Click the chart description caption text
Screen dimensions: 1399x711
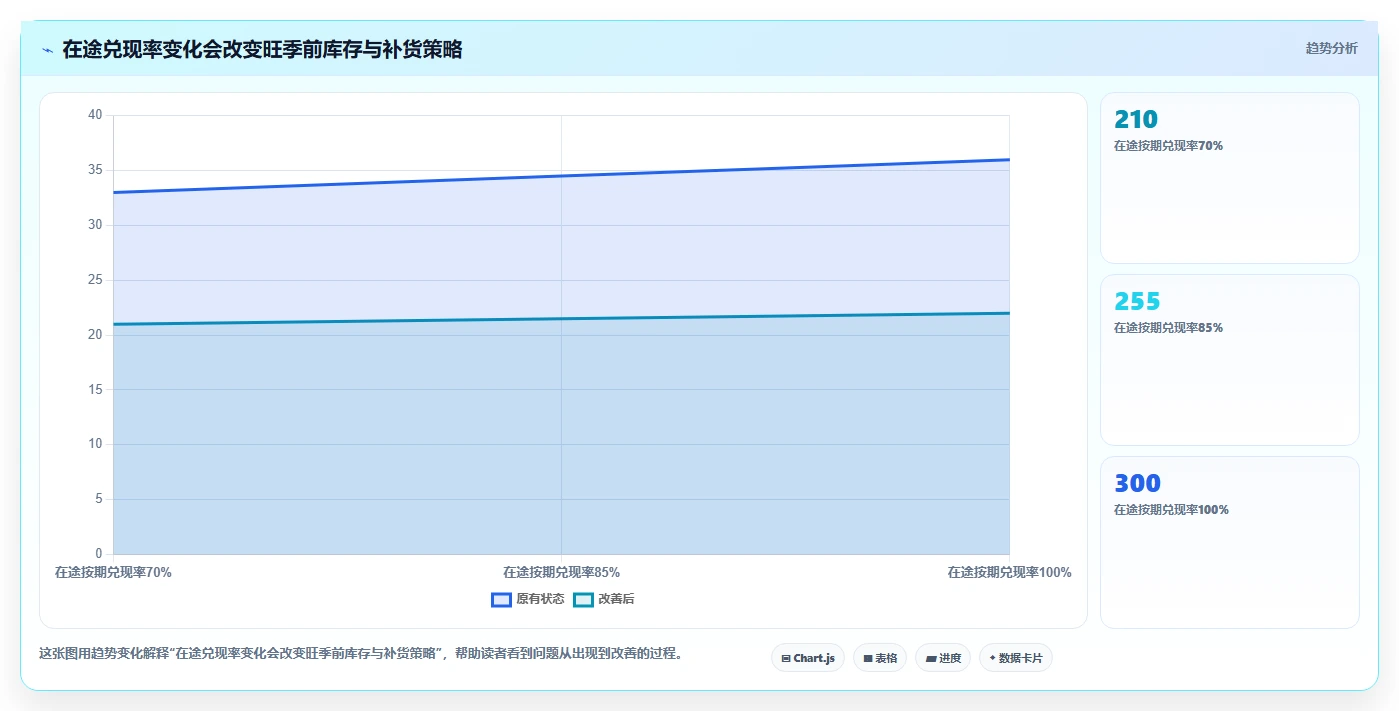361,654
